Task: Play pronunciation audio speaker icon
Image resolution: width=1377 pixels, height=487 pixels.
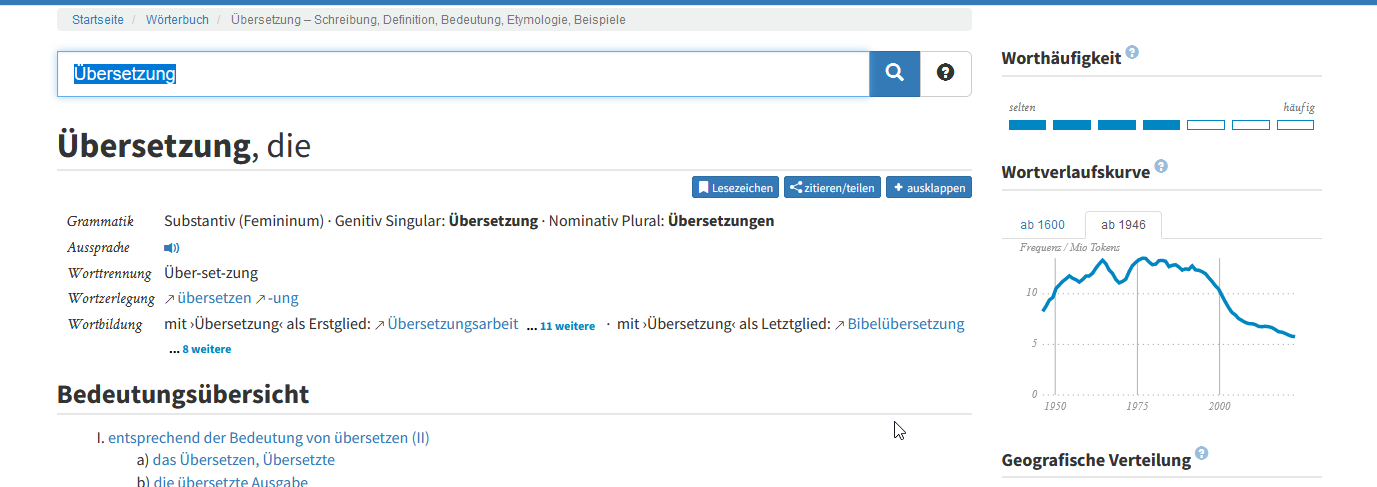Action: 172,248
